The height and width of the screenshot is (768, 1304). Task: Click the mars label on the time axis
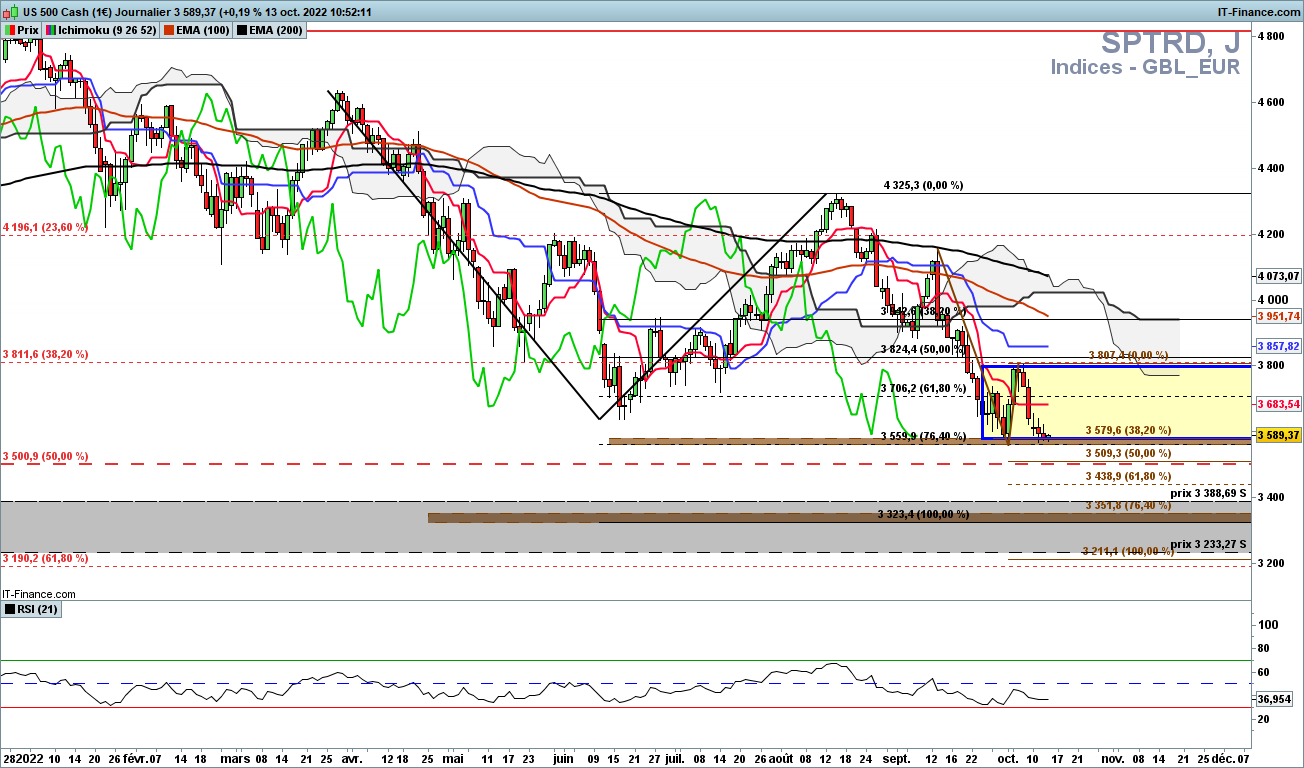coord(234,759)
